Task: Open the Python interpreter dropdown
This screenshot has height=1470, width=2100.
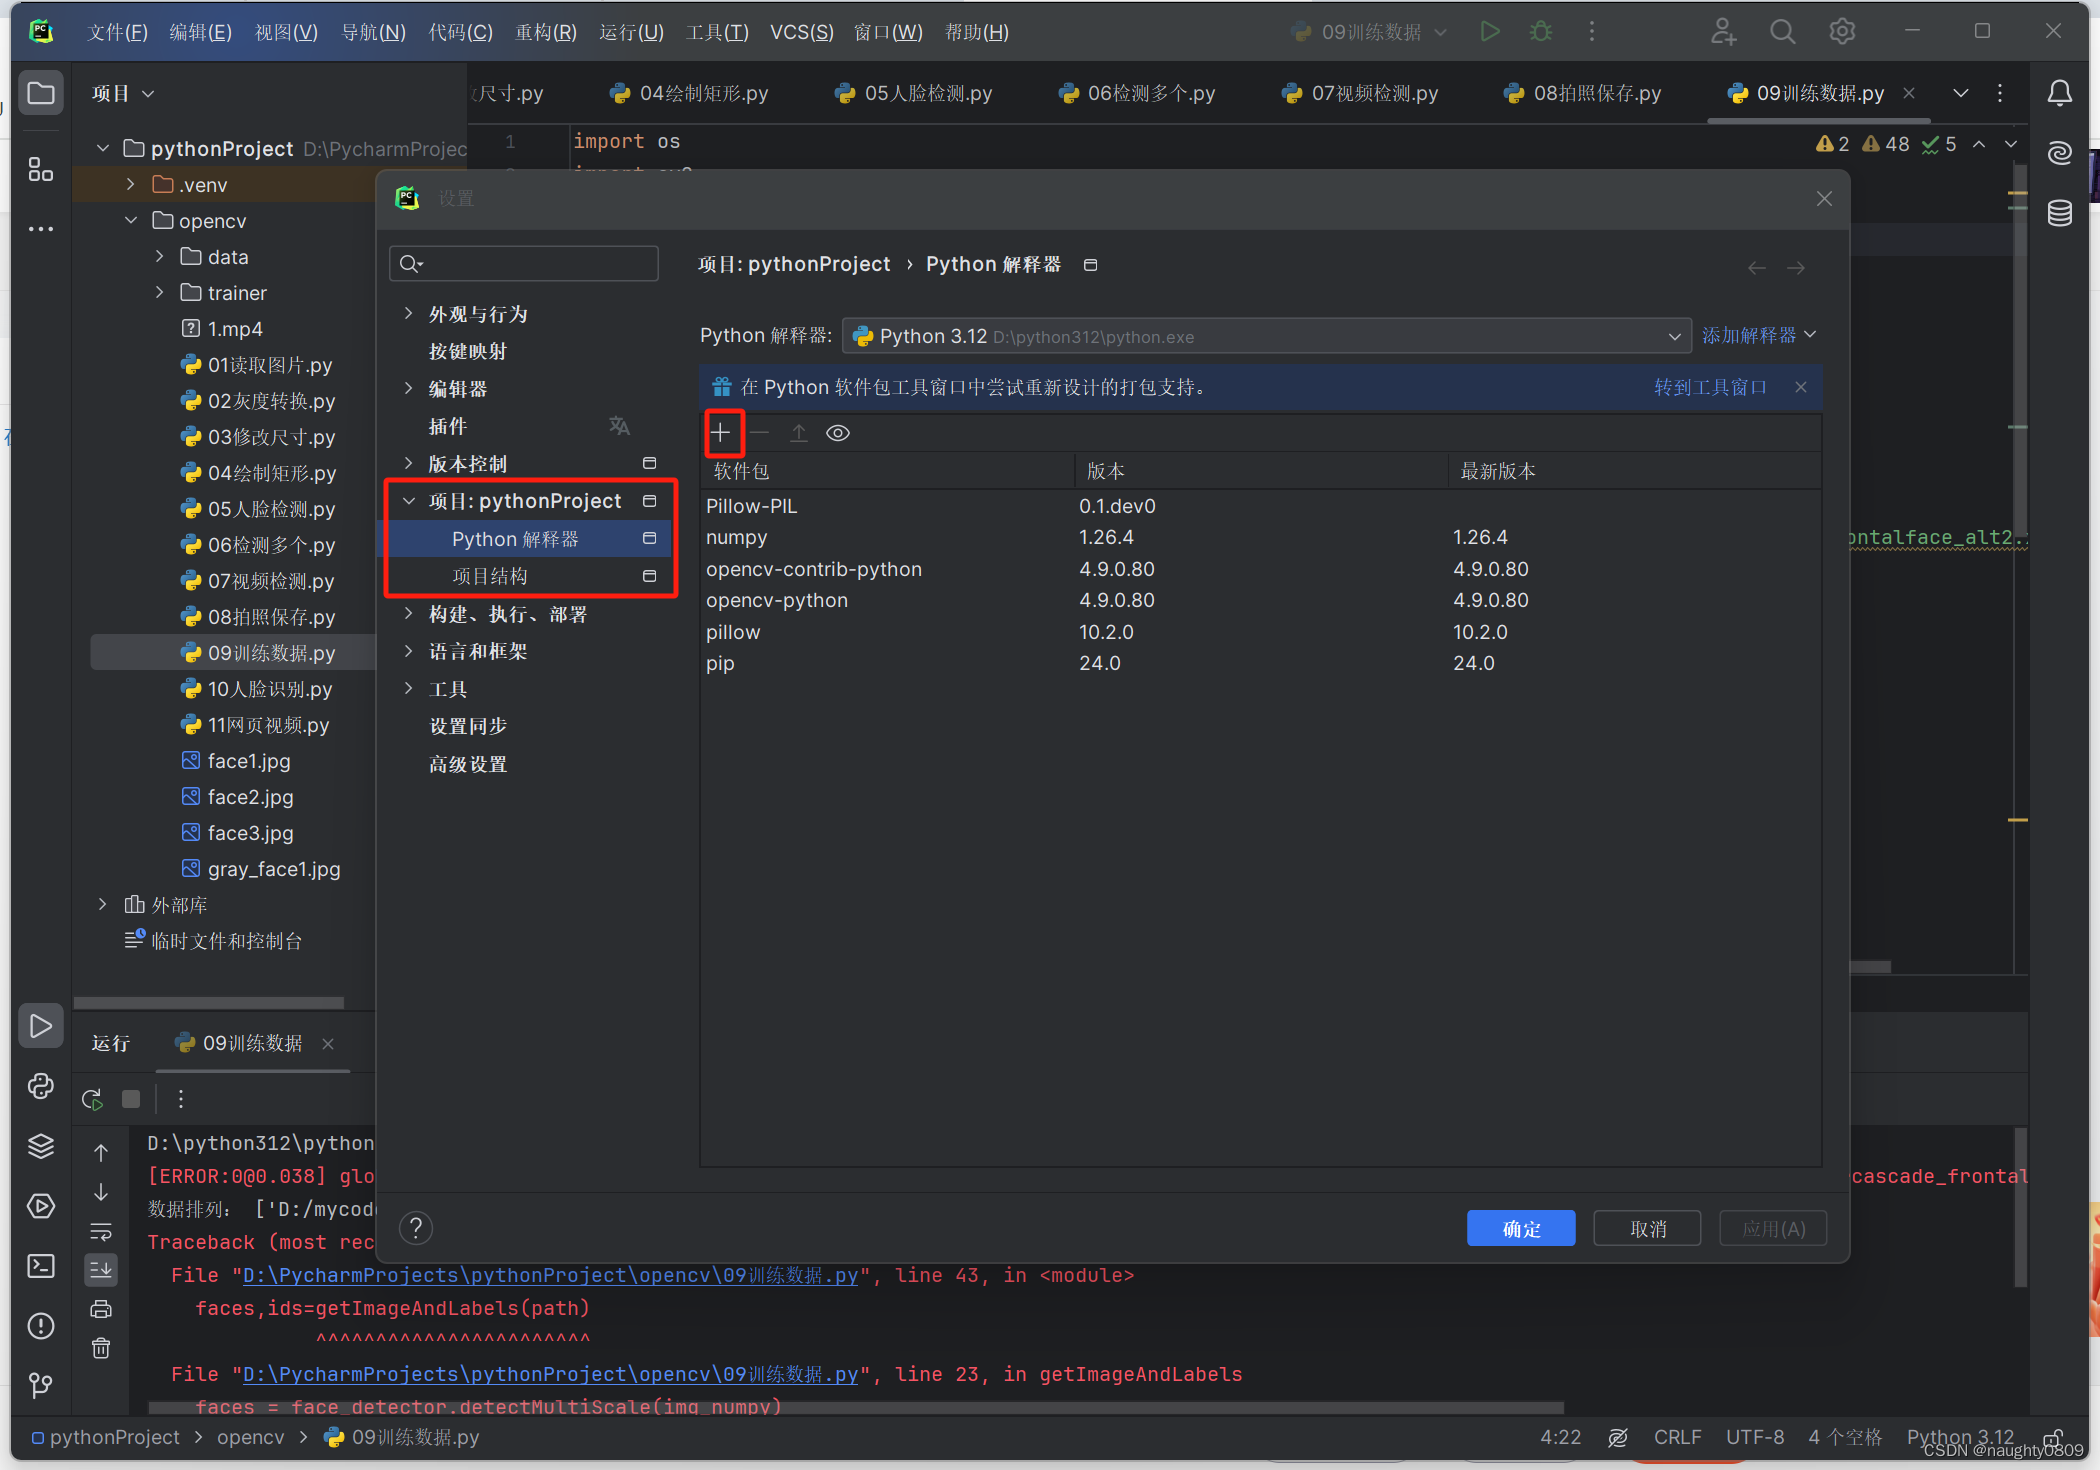Action: coord(1266,336)
